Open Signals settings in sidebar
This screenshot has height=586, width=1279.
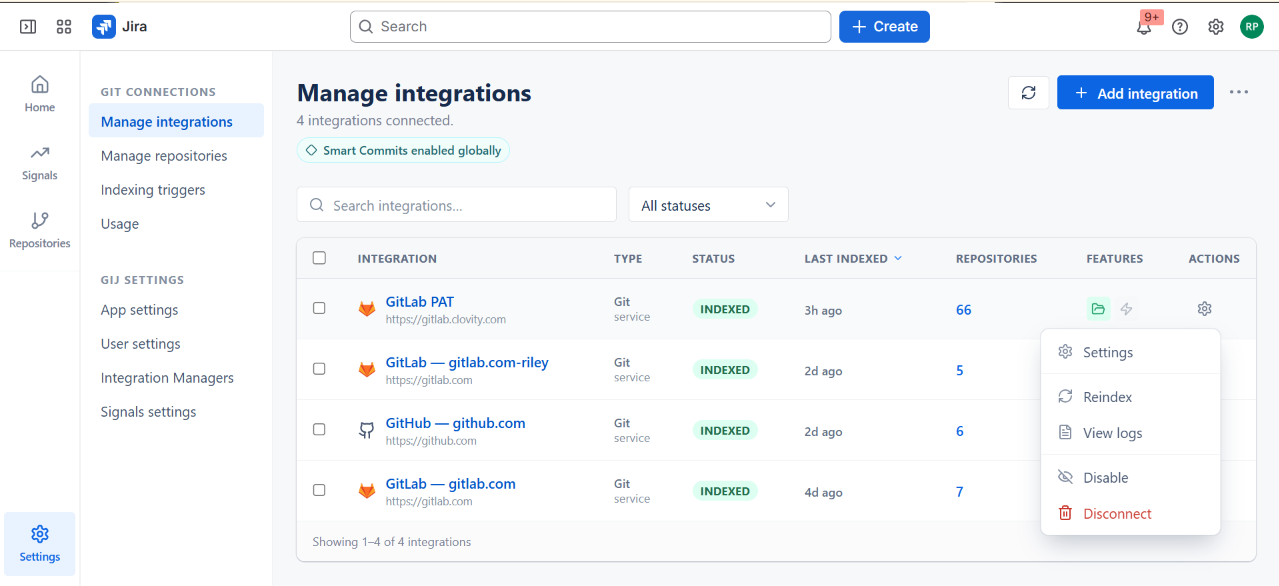tap(148, 412)
